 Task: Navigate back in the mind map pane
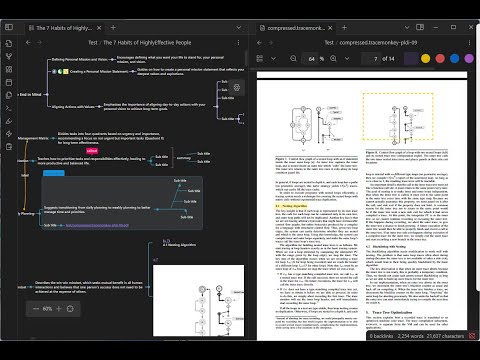point(28,42)
